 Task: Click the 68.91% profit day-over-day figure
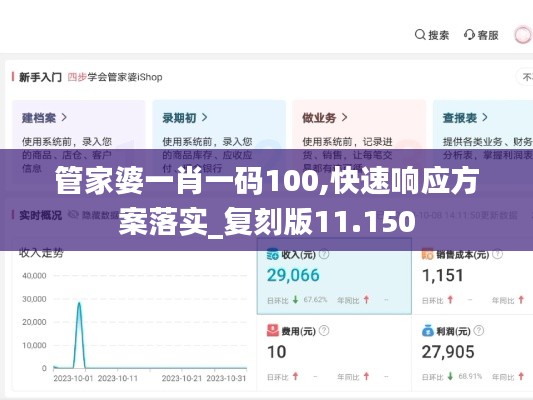coord(470,377)
